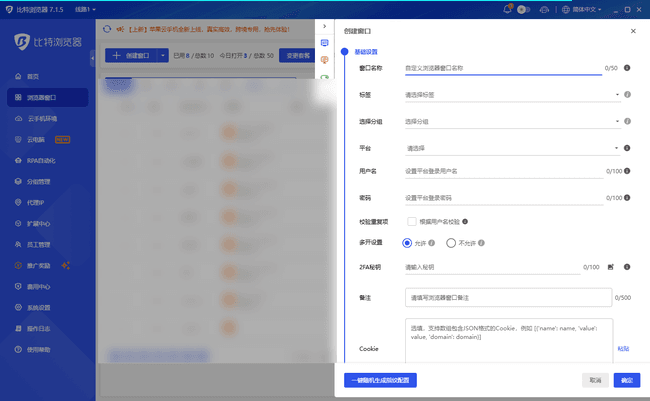Viewport: 650px width, 401px height.
Task: Jump to the 基础设置 section link
Action: pyautogui.click(x=366, y=52)
